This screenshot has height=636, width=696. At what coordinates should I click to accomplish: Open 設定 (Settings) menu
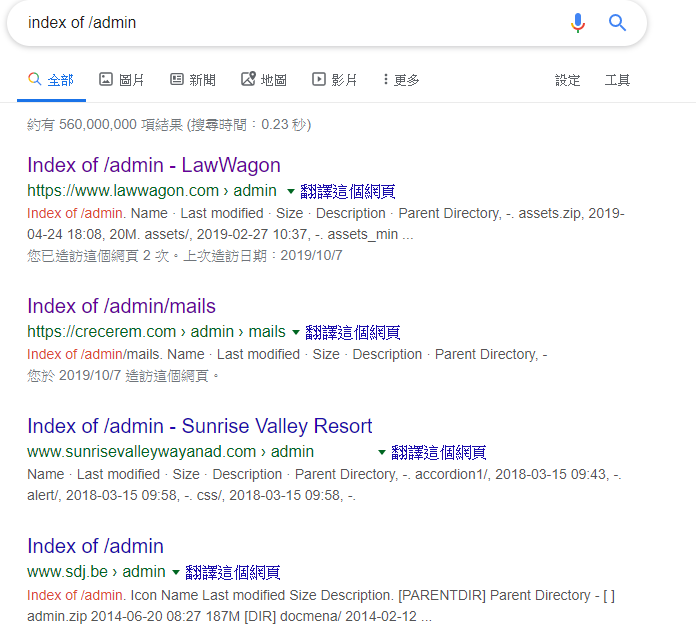click(x=568, y=80)
